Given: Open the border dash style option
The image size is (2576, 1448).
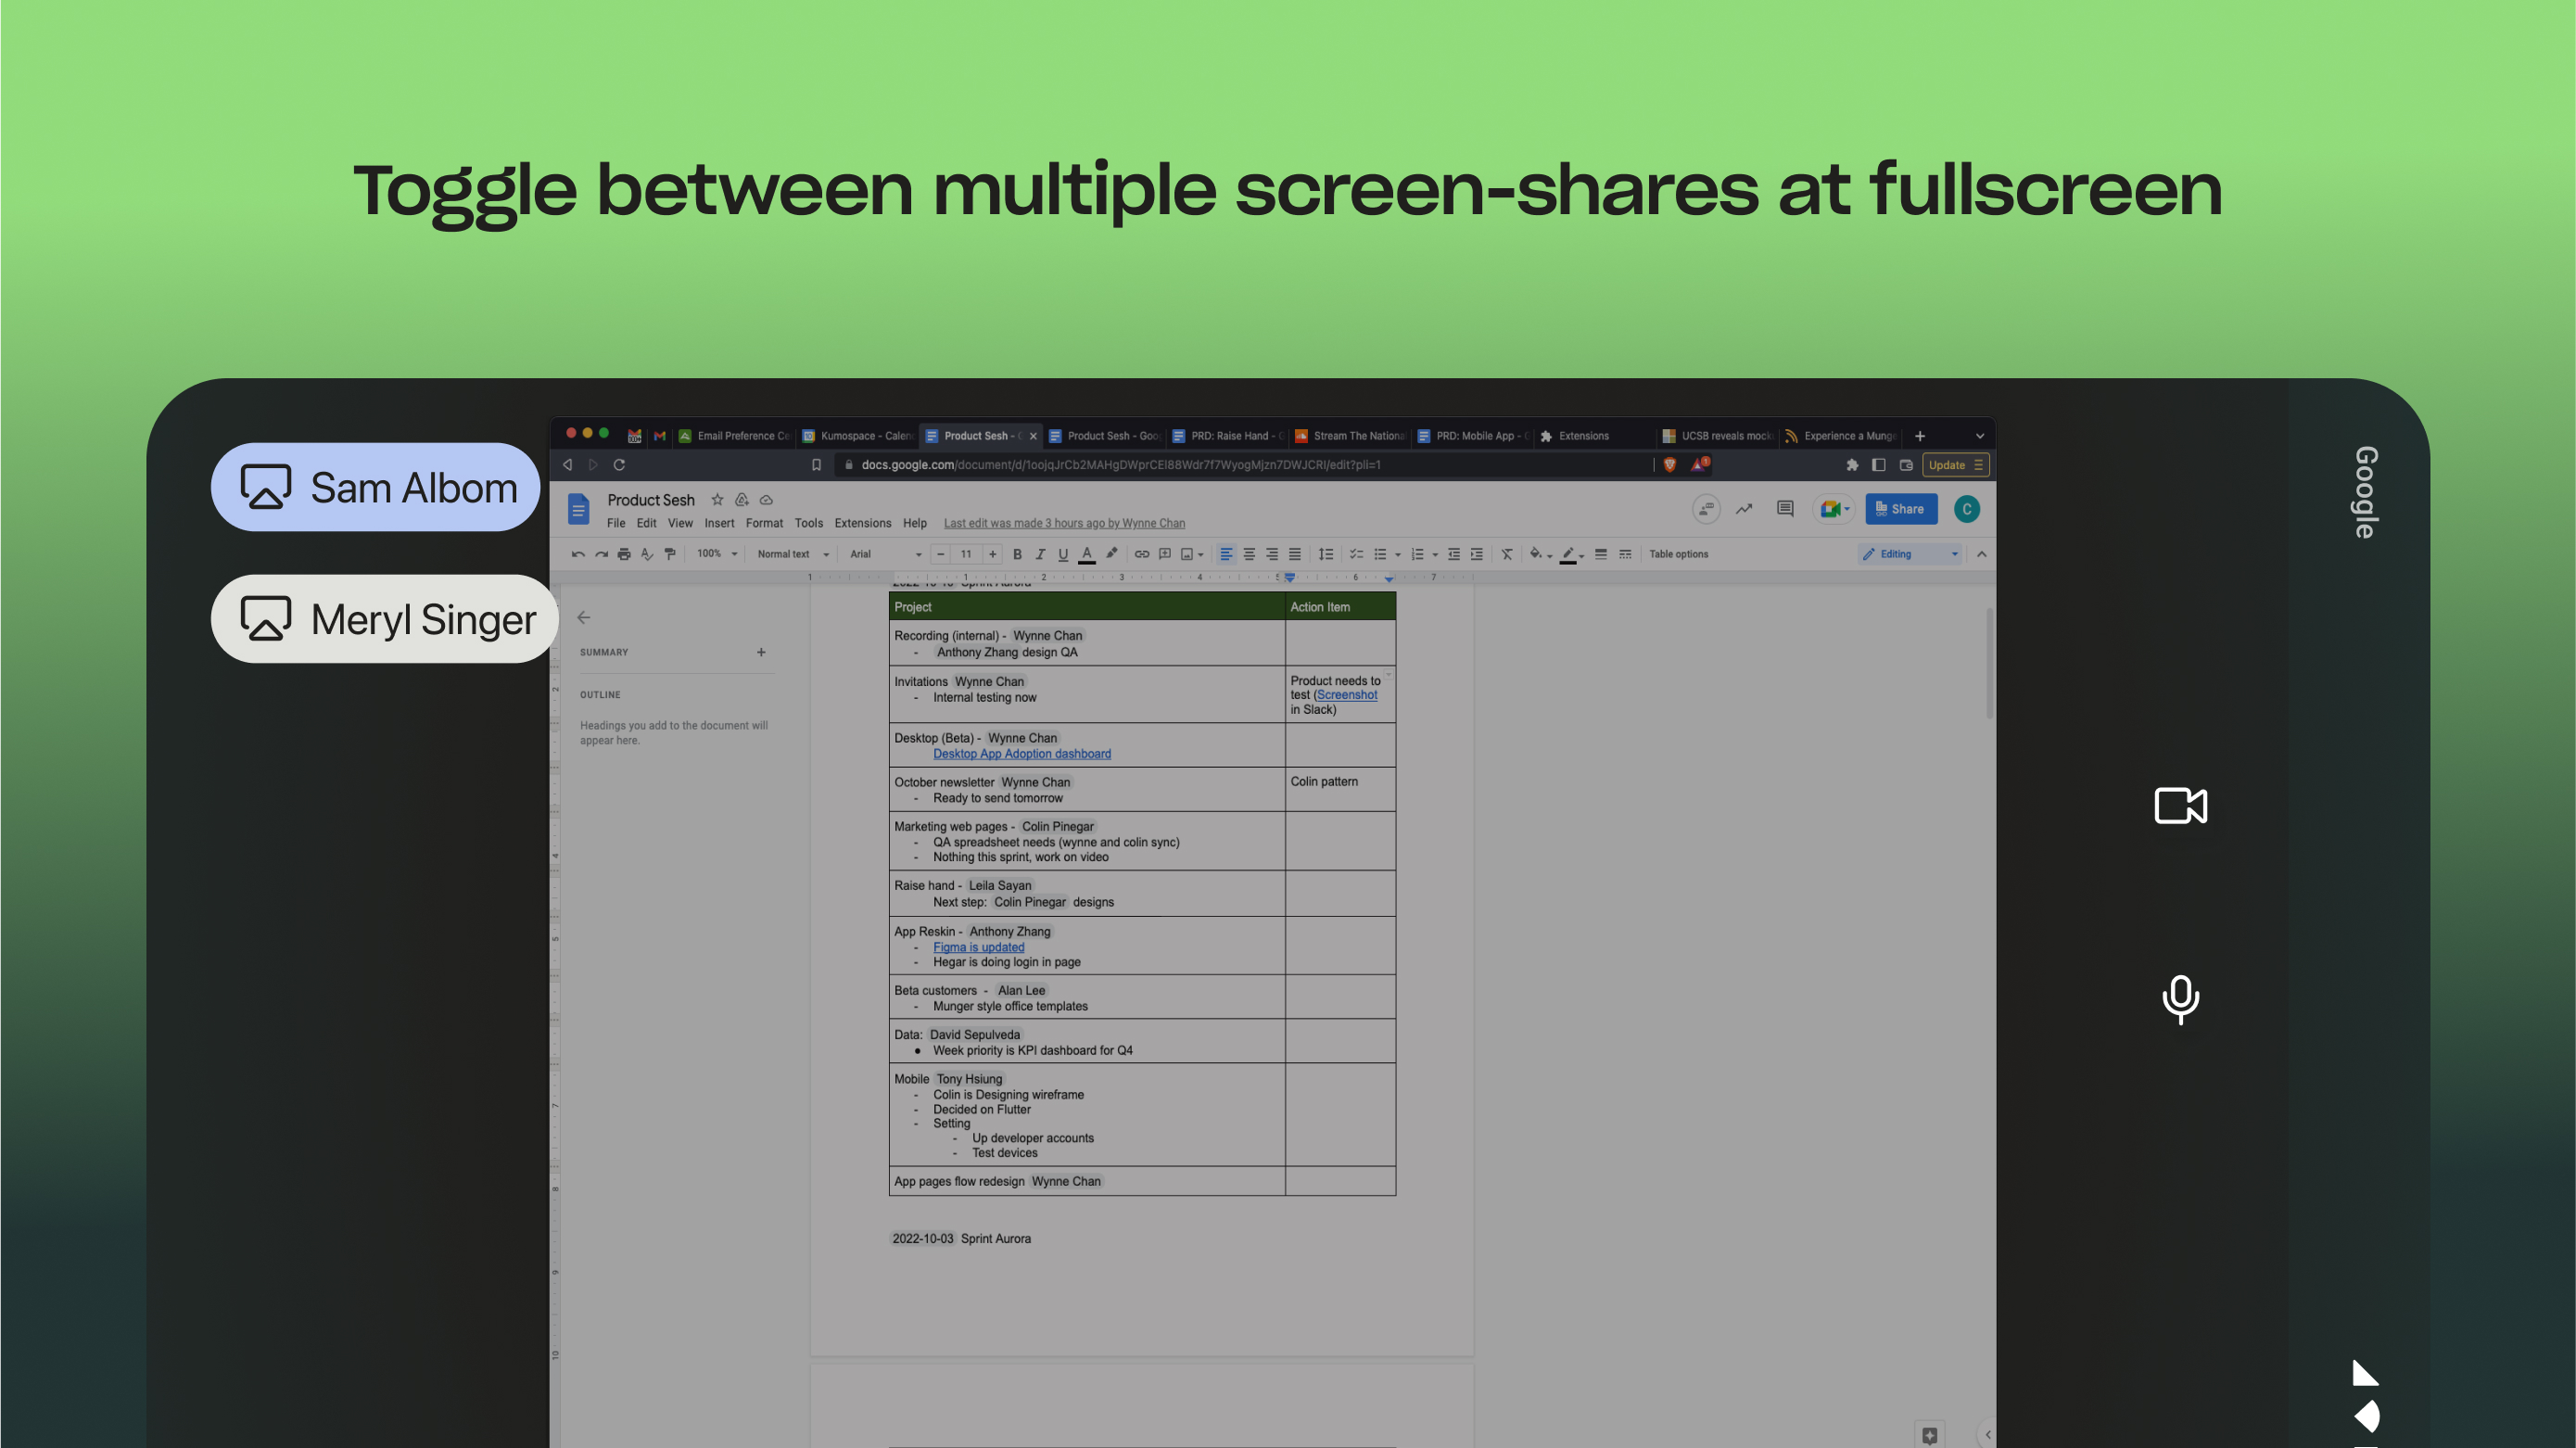Looking at the screenshot, I should point(1625,554).
